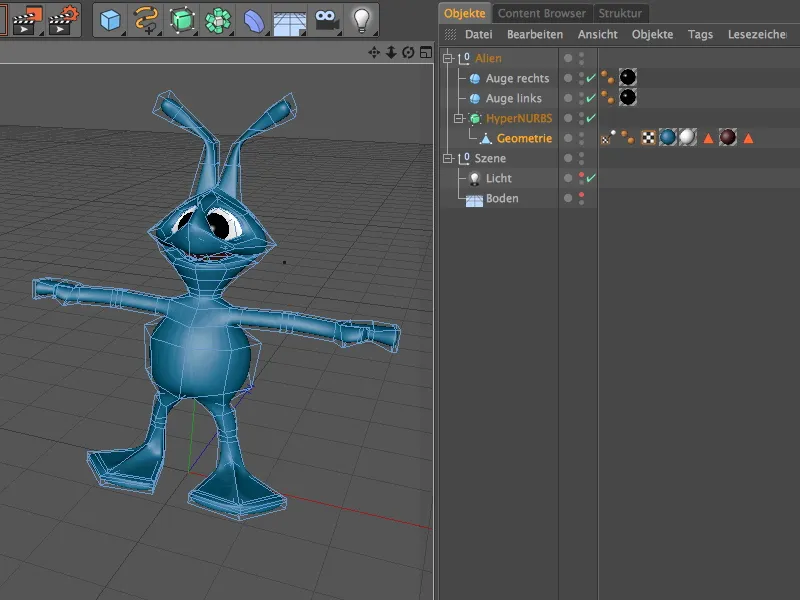Screen dimensions: 800x600
Task: Switch to the Struktur tab
Action: 620,13
